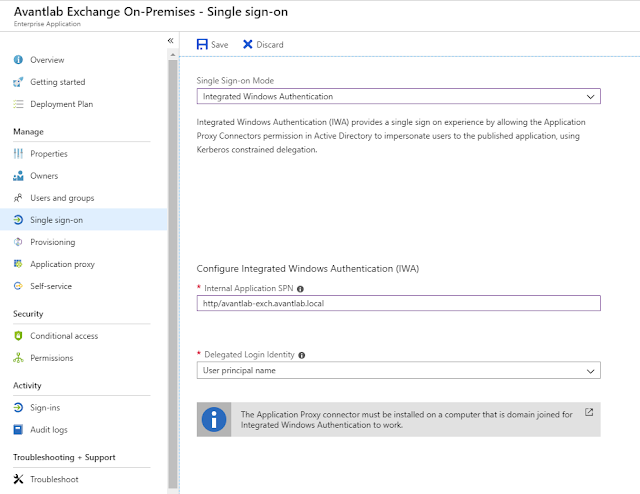640x494 pixels.
Task: Open Users and groups
Action: coord(83,198)
